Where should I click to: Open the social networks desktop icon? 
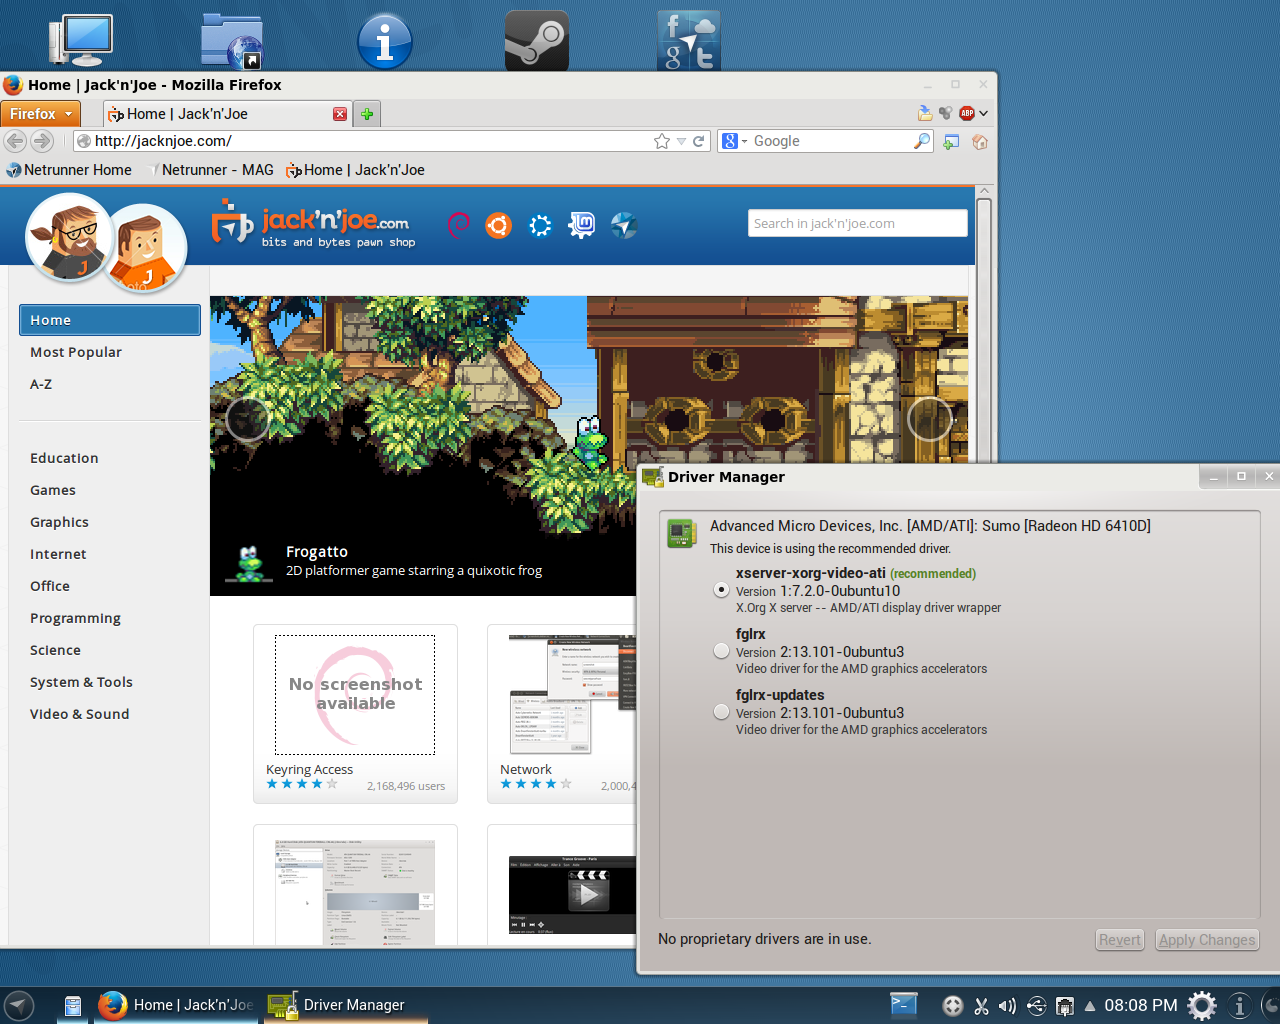689,41
